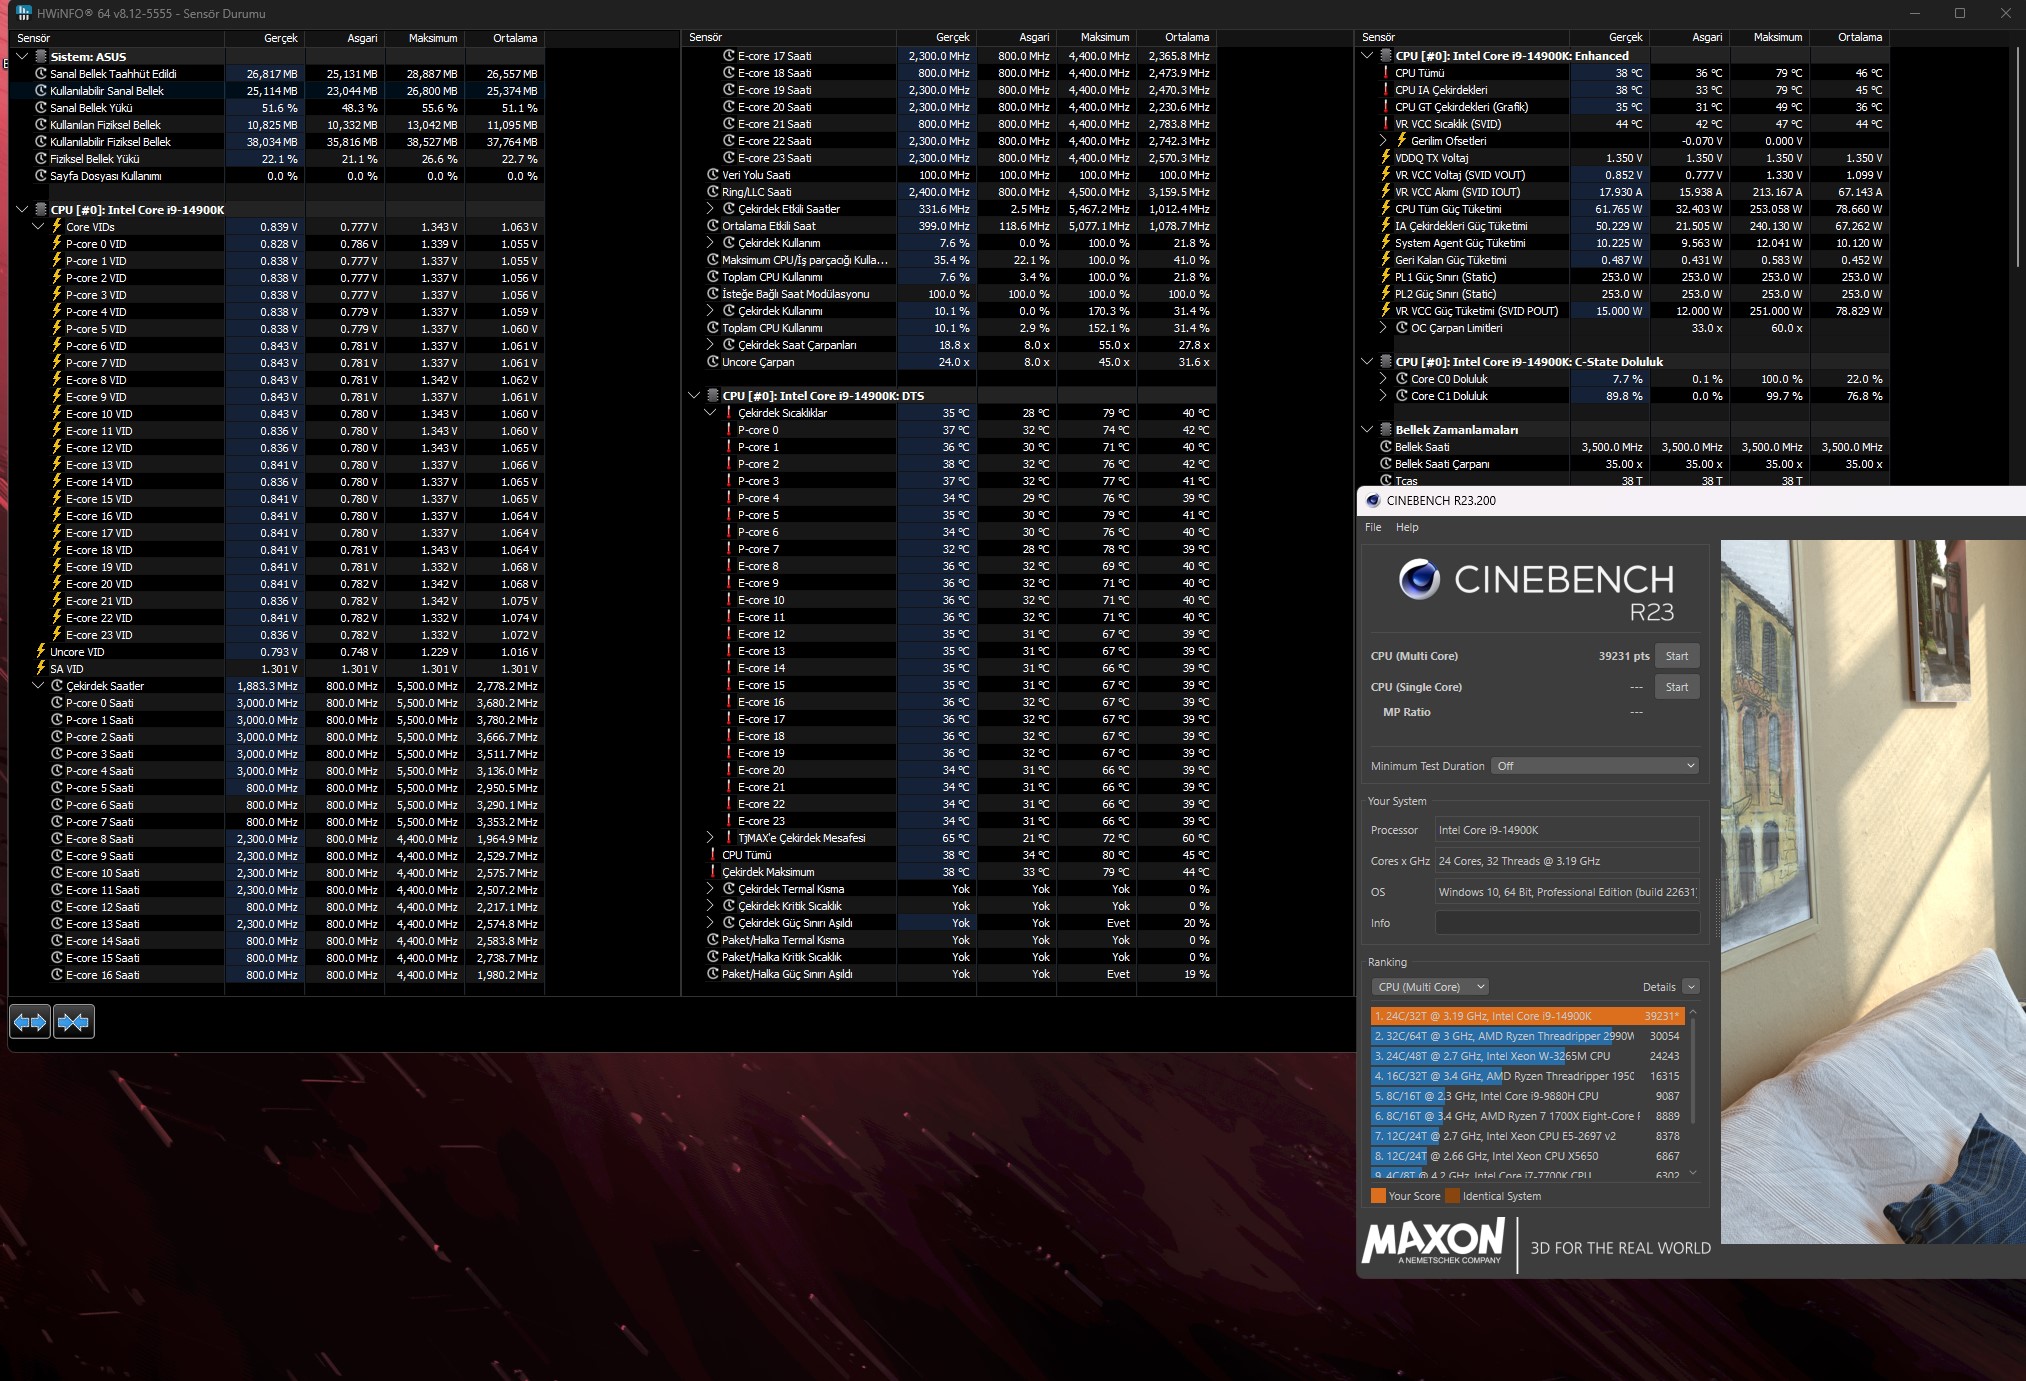The width and height of the screenshot is (2026, 1381).
Task: Click the lightning icon beside PL1 Güç Sınırı (Static)
Action: click(1386, 277)
